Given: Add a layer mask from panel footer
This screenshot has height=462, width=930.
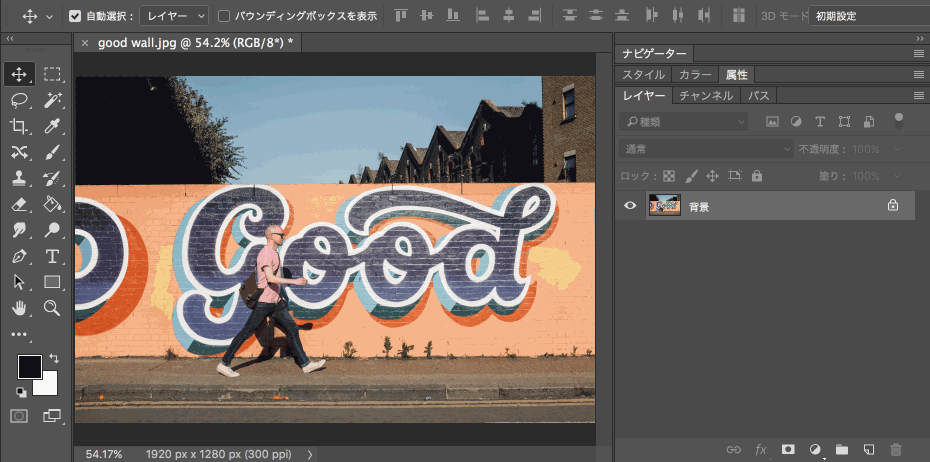Looking at the screenshot, I should click(x=788, y=450).
